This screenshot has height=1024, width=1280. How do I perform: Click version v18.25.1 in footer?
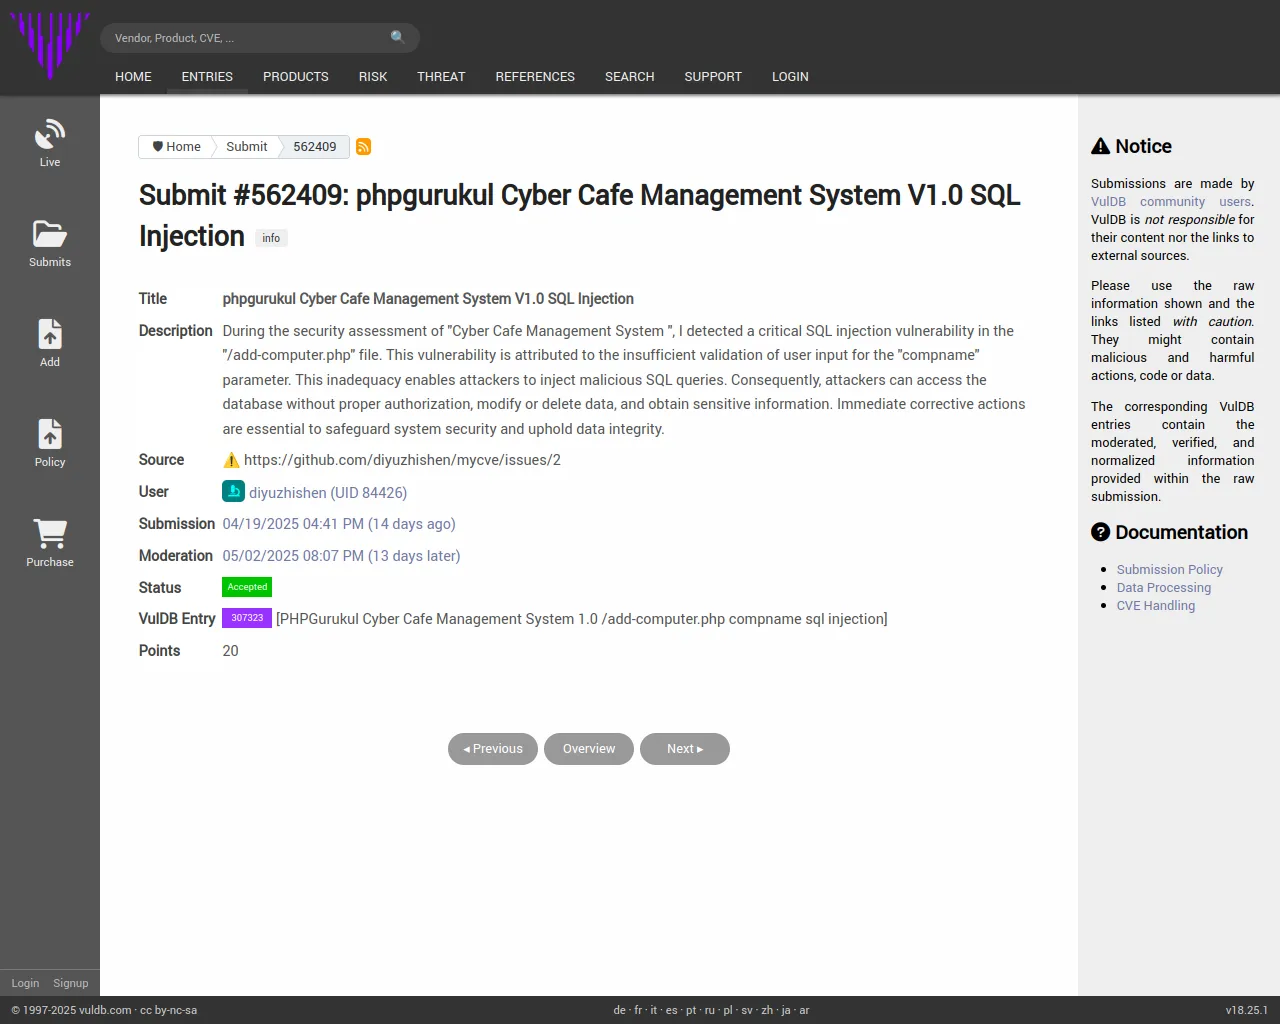pos(1247,1010)
